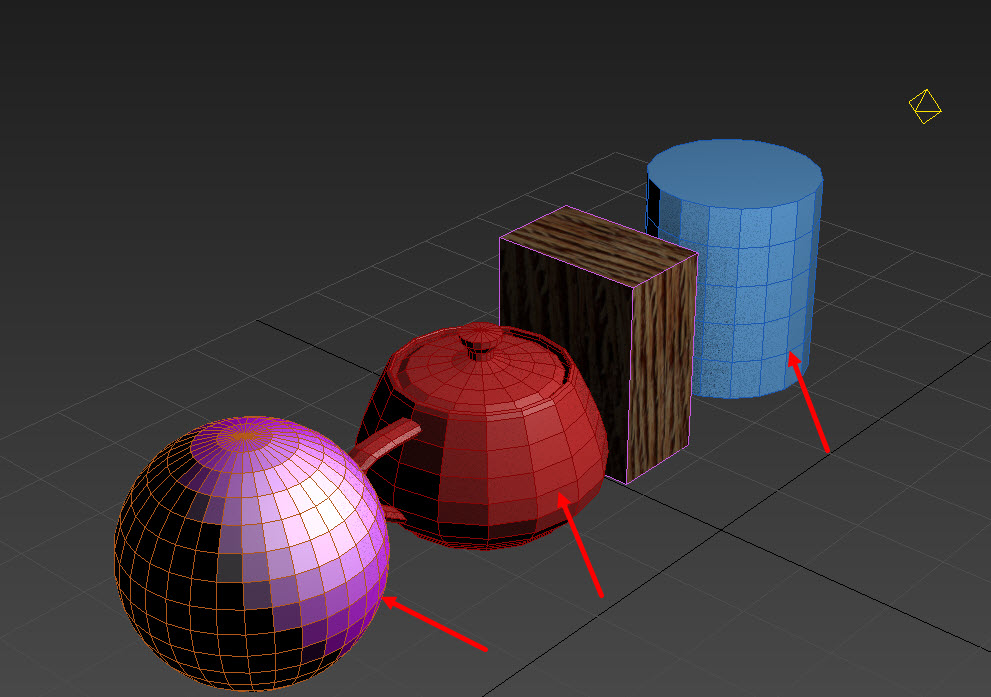The width and height of the screenshot is (991, 697).
Task: Click the teapot's lid knob
Action: [480, 342]
